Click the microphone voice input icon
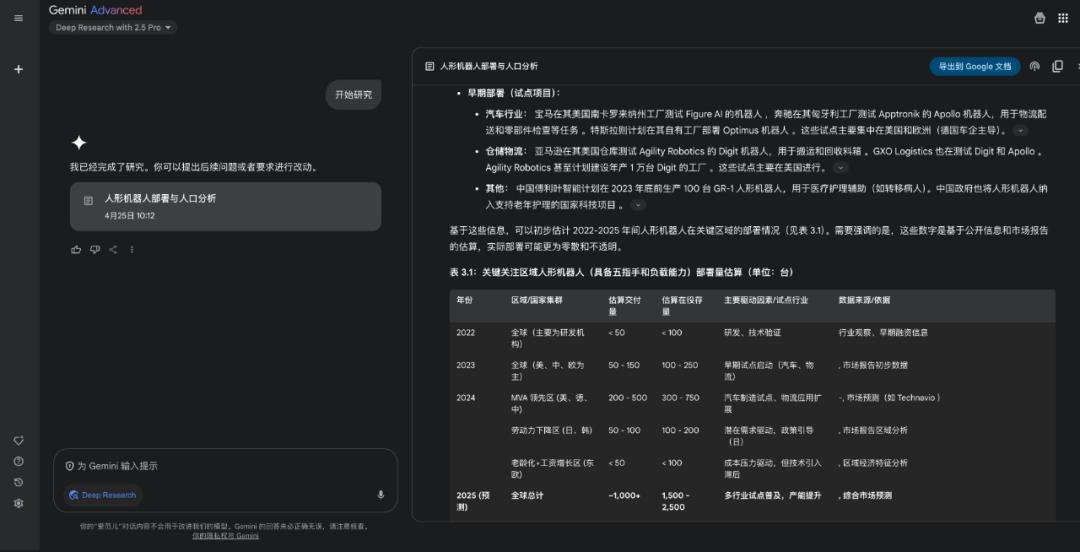Screen dimensions: 1080x552 [x=381, y=494]
